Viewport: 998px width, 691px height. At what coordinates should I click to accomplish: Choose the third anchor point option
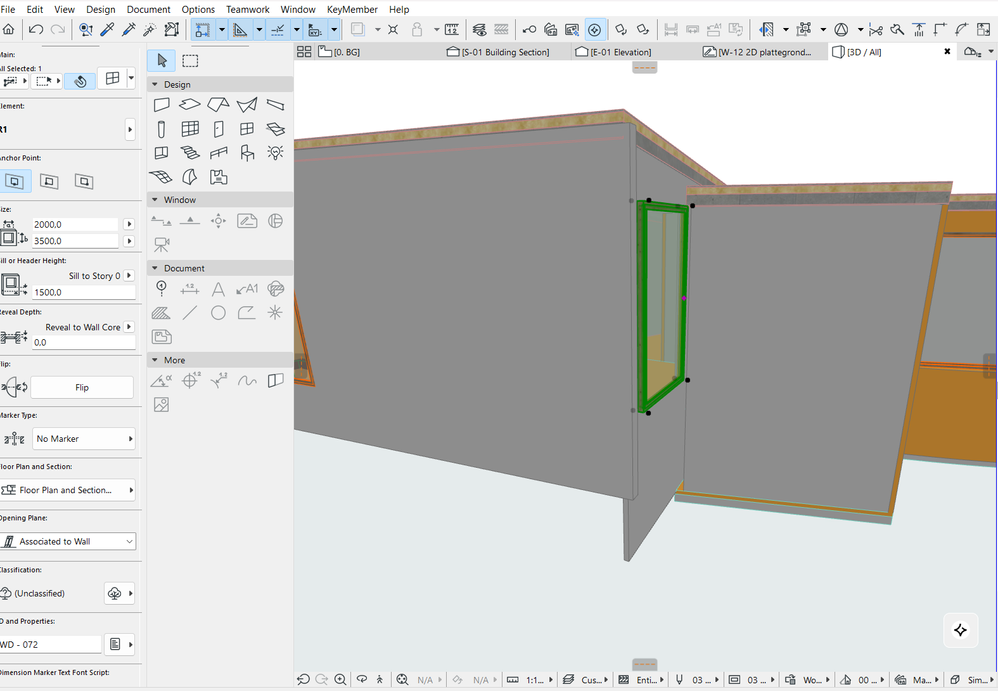(x=83, y=181)
